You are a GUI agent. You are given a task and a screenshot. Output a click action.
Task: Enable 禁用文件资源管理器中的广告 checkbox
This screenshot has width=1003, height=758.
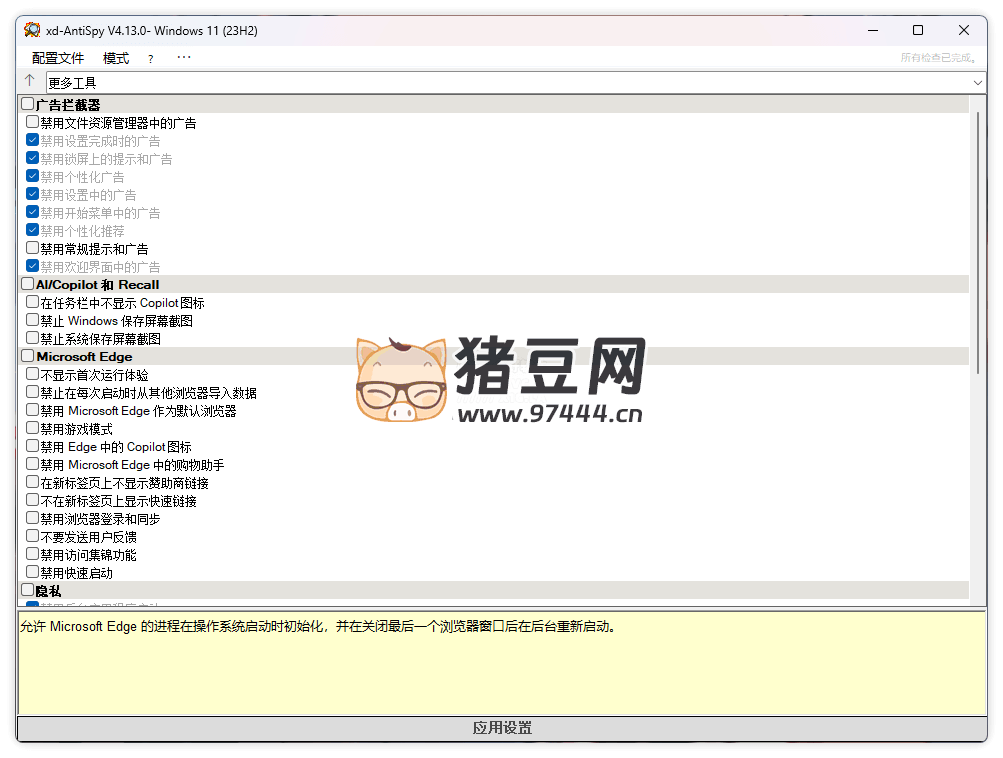pyautogui.click(x=33, y=122)
